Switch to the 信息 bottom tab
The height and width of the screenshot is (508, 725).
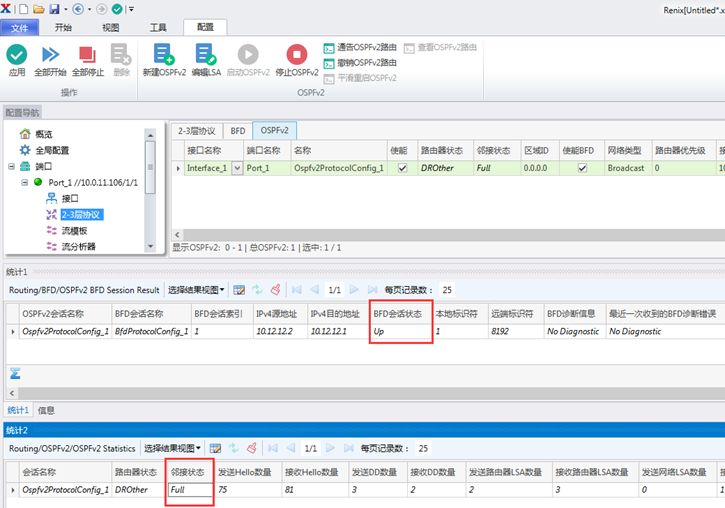coord(46,410)
